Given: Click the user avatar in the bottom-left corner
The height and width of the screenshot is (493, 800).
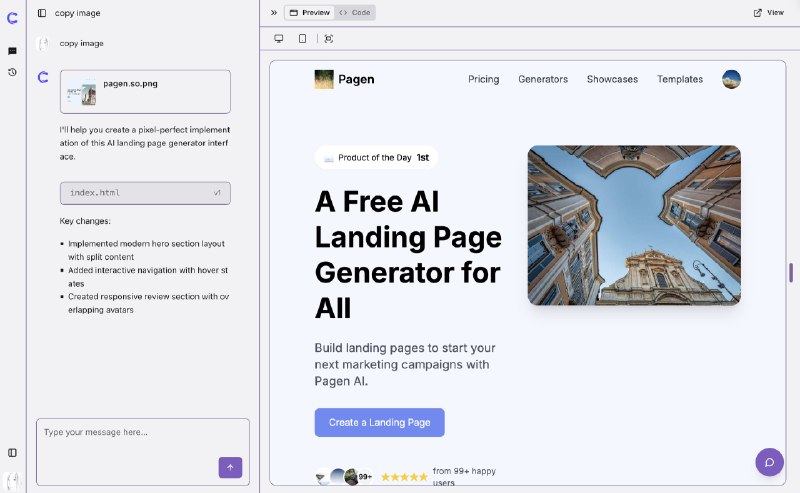Looking at the screenshot, I should coord(12,481).
